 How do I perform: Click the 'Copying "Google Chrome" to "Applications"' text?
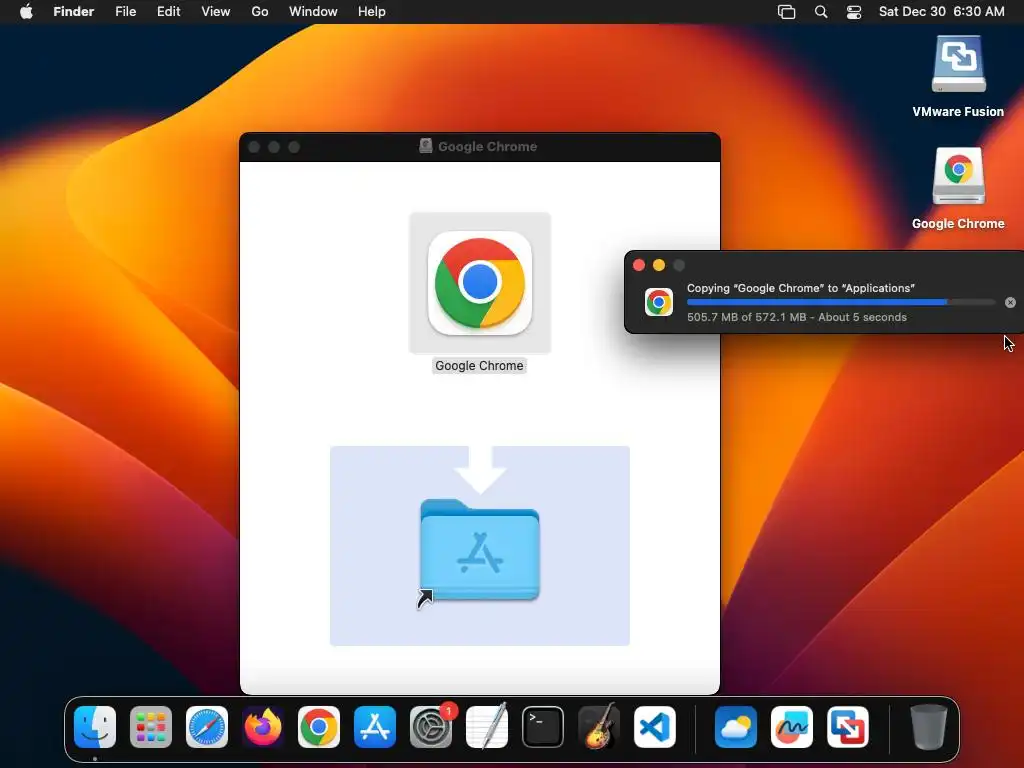801,288
